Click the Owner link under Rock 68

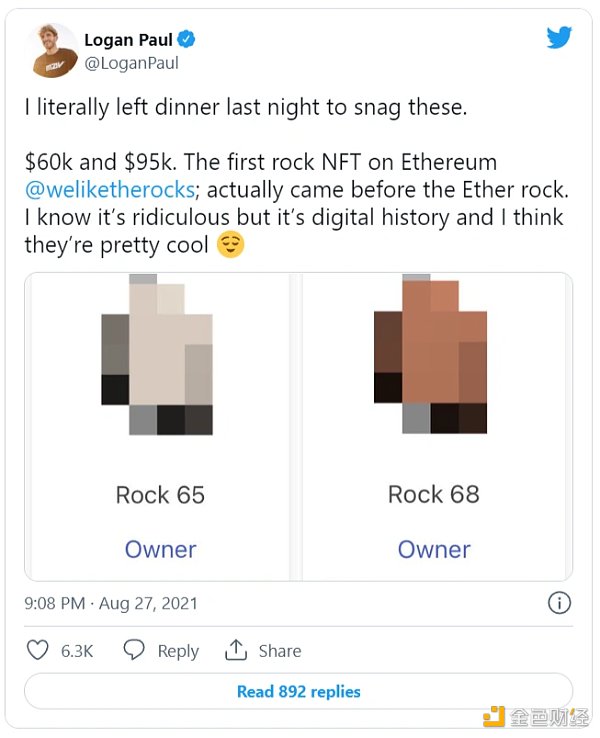pyautogui.click(x=433, y=549)
